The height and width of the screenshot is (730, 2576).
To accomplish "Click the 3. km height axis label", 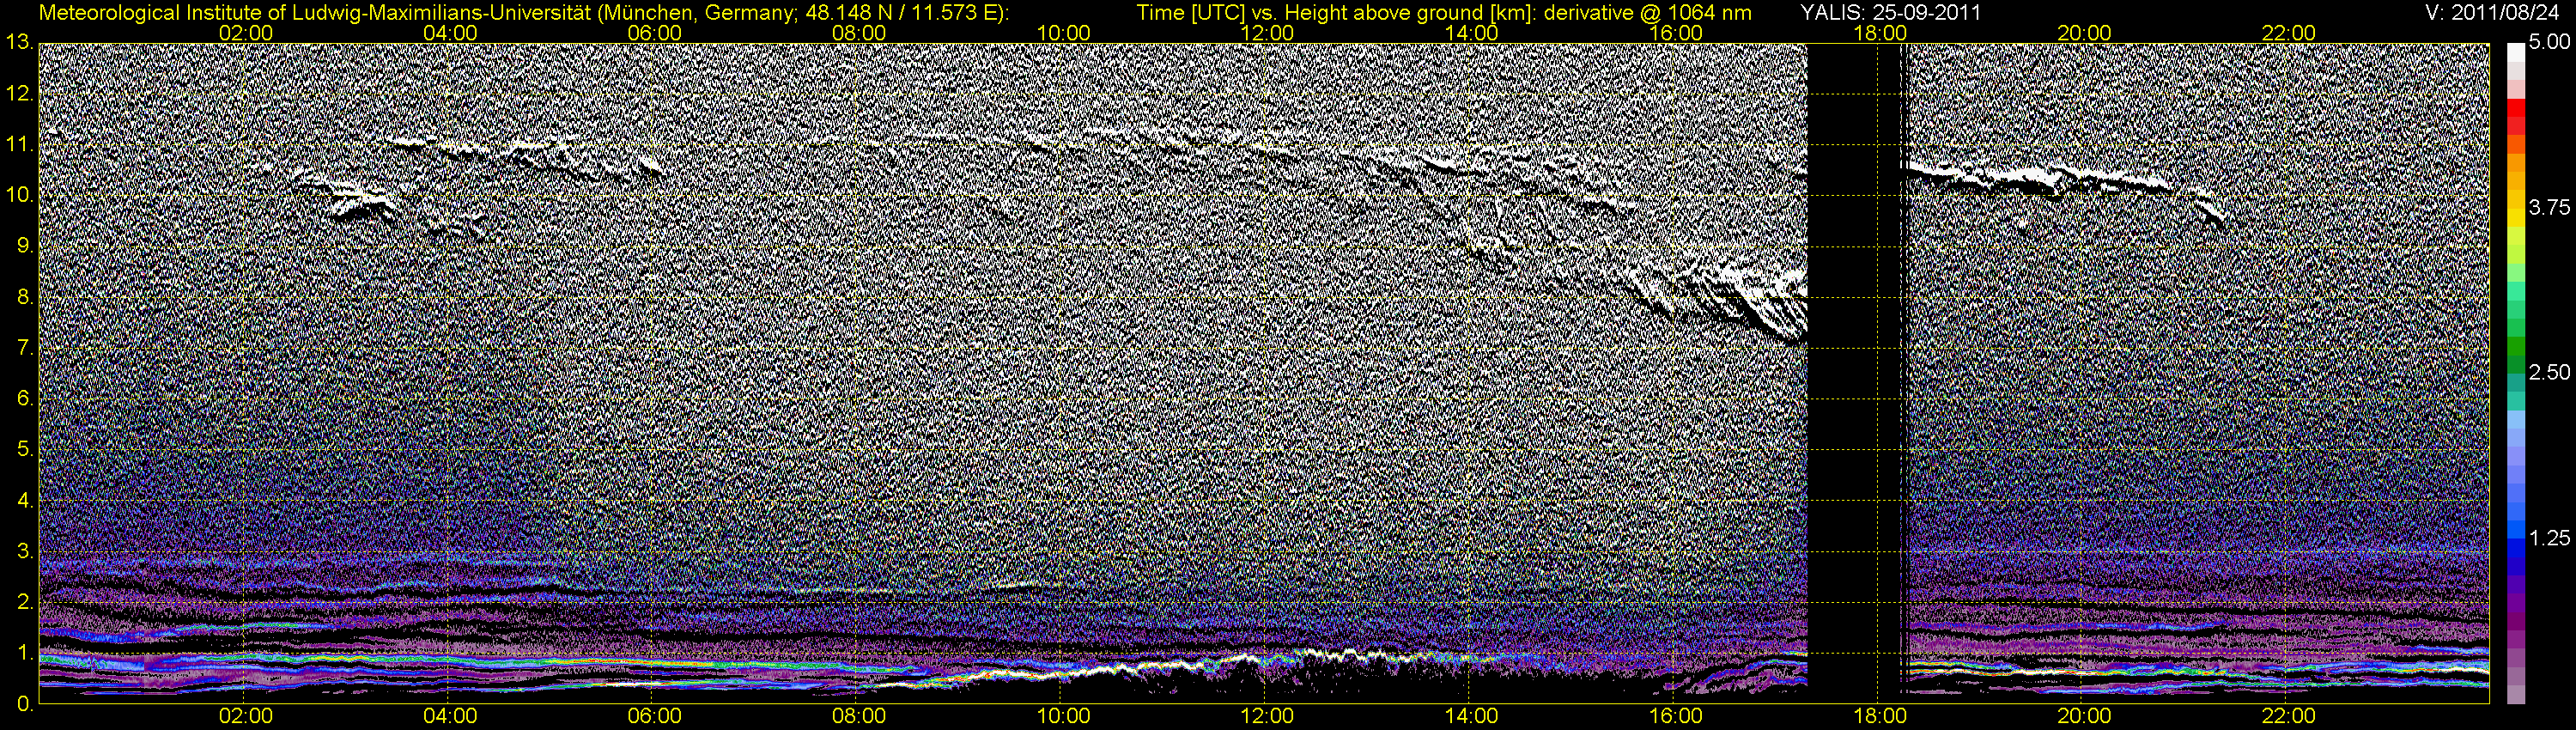I will 25,552.
